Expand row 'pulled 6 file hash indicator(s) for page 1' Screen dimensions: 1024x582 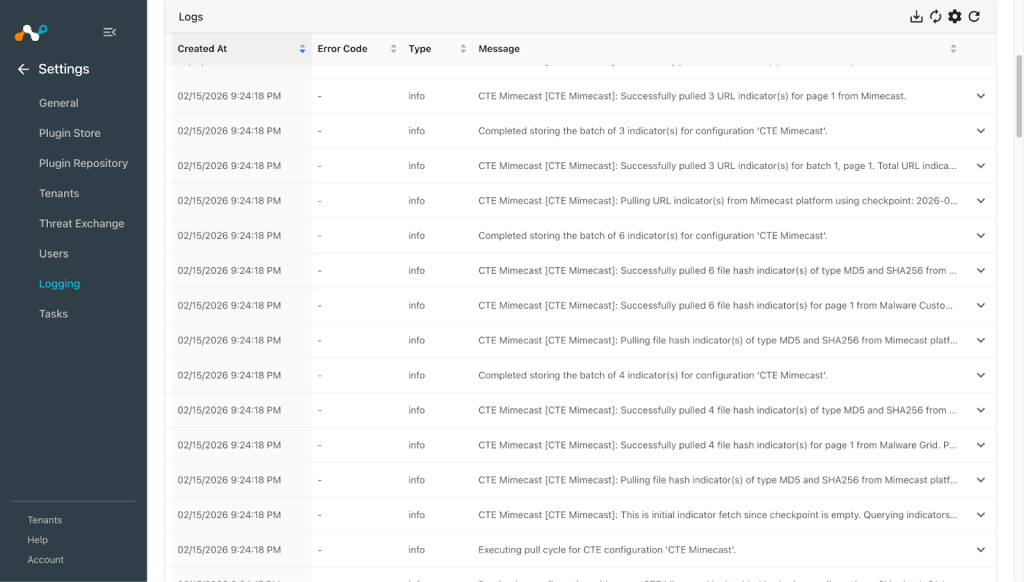981,306
